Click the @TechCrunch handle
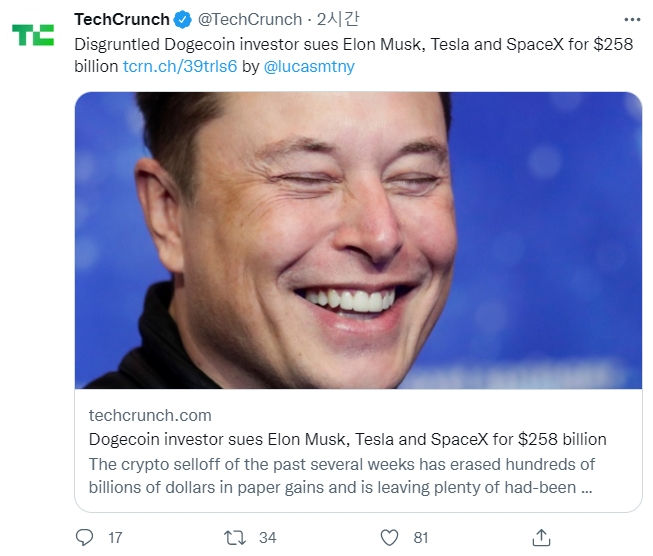 [249, 19]
